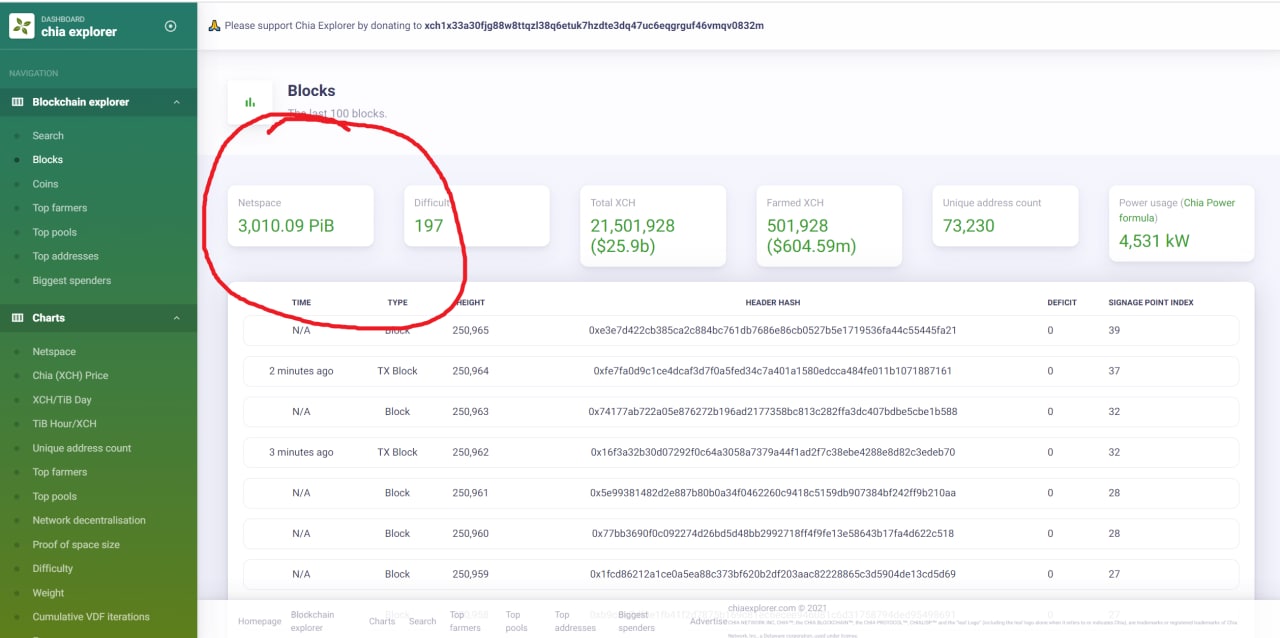The image size is (1280, 638).
Task: Select Blocks in the sidebar navigation
Action: tap(47, 160)
